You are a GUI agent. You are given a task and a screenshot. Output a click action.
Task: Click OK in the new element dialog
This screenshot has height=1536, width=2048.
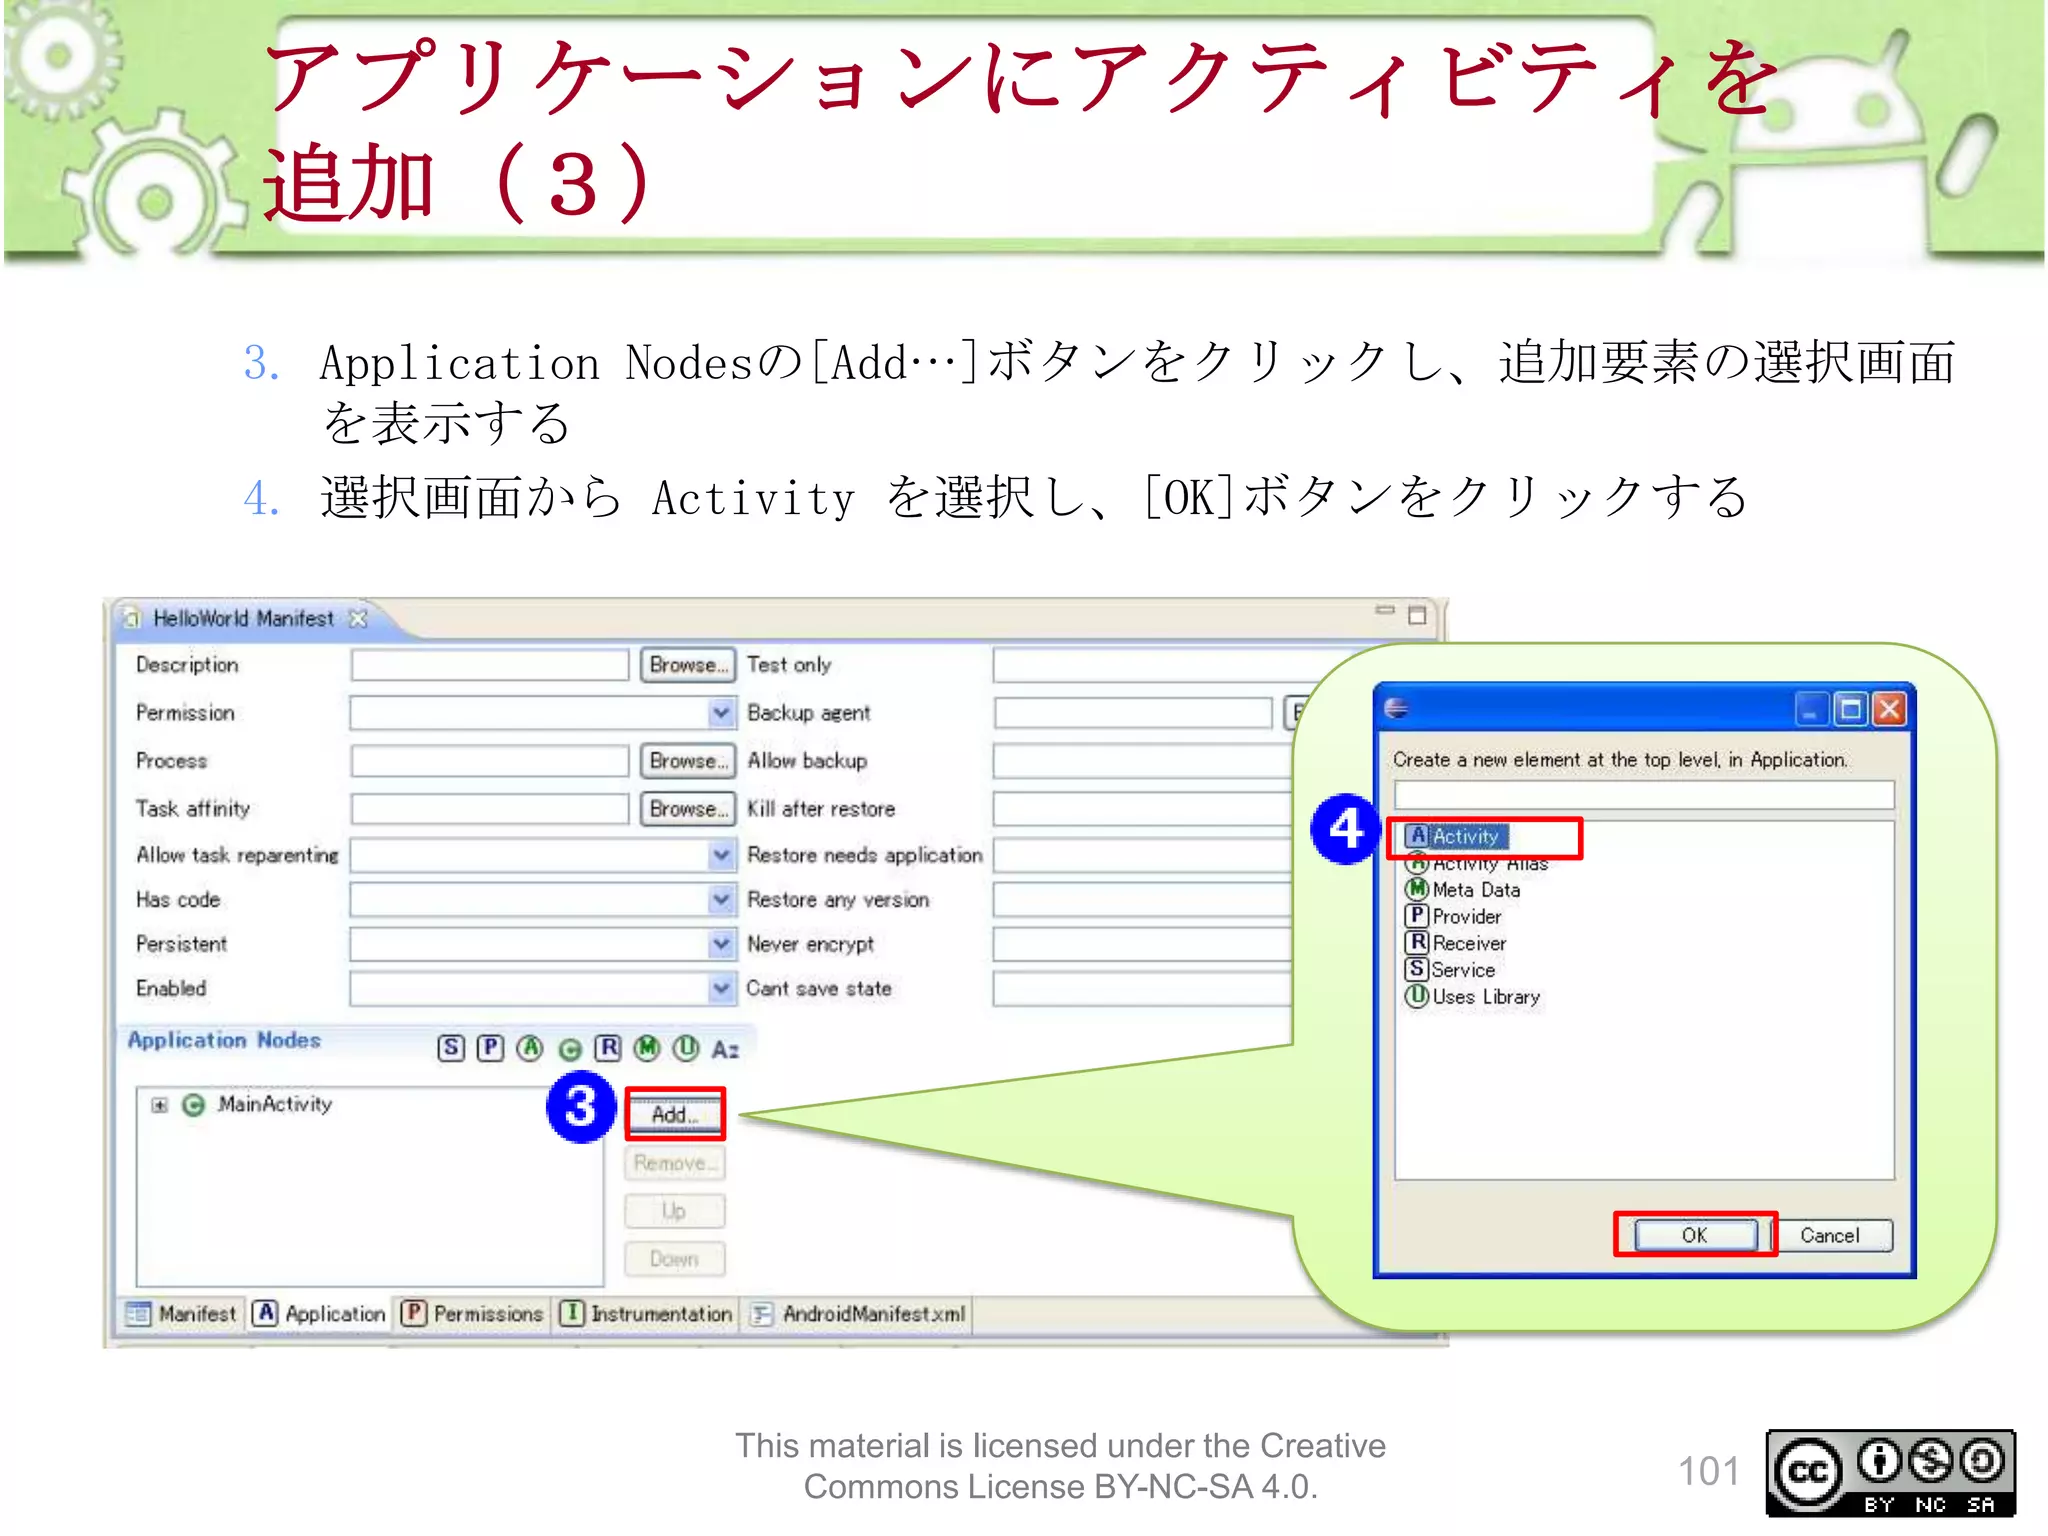point(1695,1236)
